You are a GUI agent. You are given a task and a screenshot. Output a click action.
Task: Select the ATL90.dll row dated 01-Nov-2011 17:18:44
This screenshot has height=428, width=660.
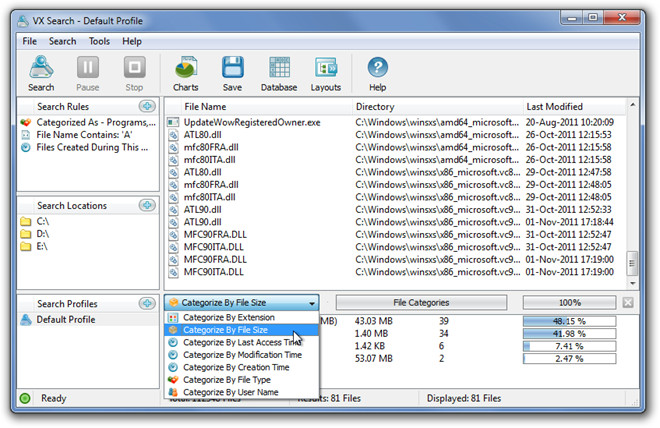pos(395,222)
